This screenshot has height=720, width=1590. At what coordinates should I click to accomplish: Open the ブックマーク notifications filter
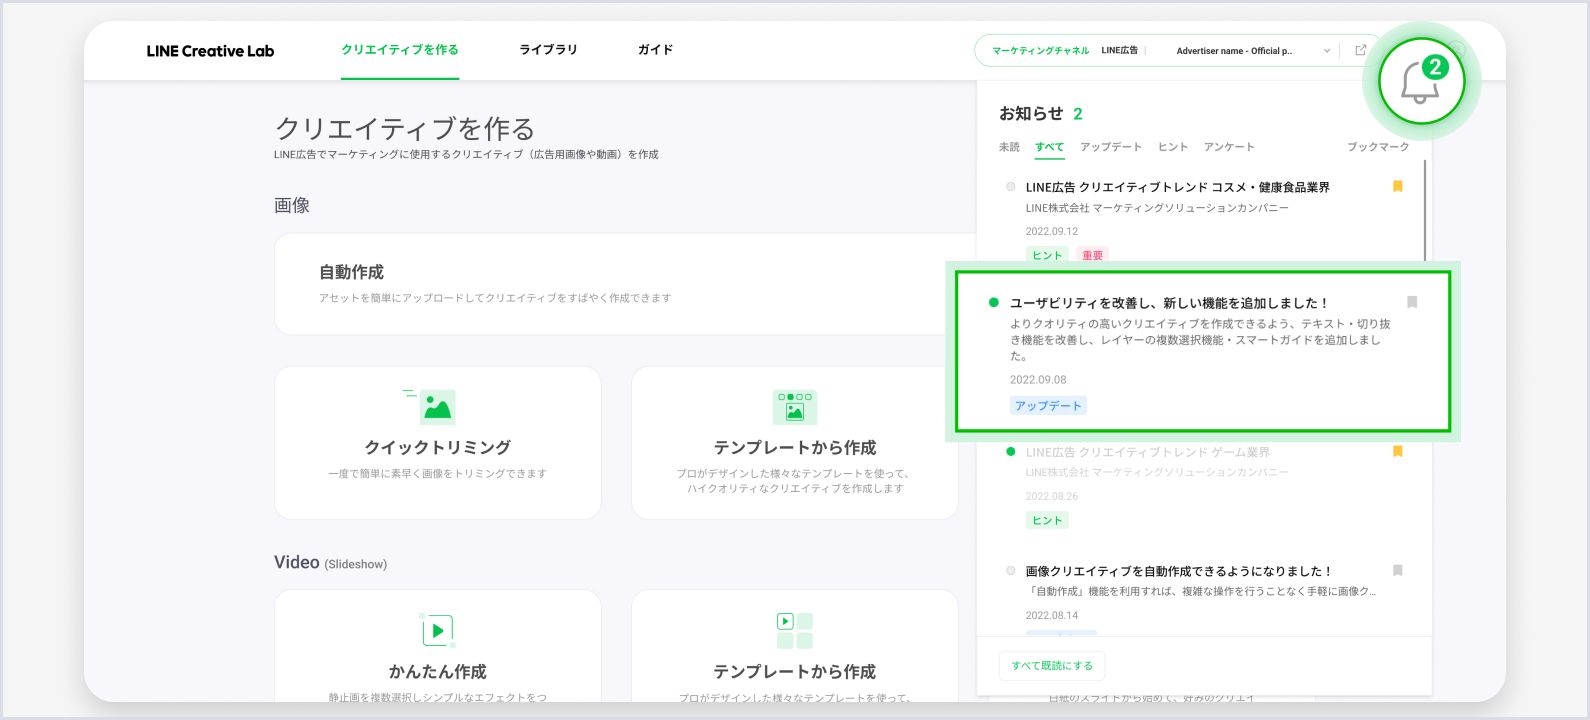pos(1377,147)
